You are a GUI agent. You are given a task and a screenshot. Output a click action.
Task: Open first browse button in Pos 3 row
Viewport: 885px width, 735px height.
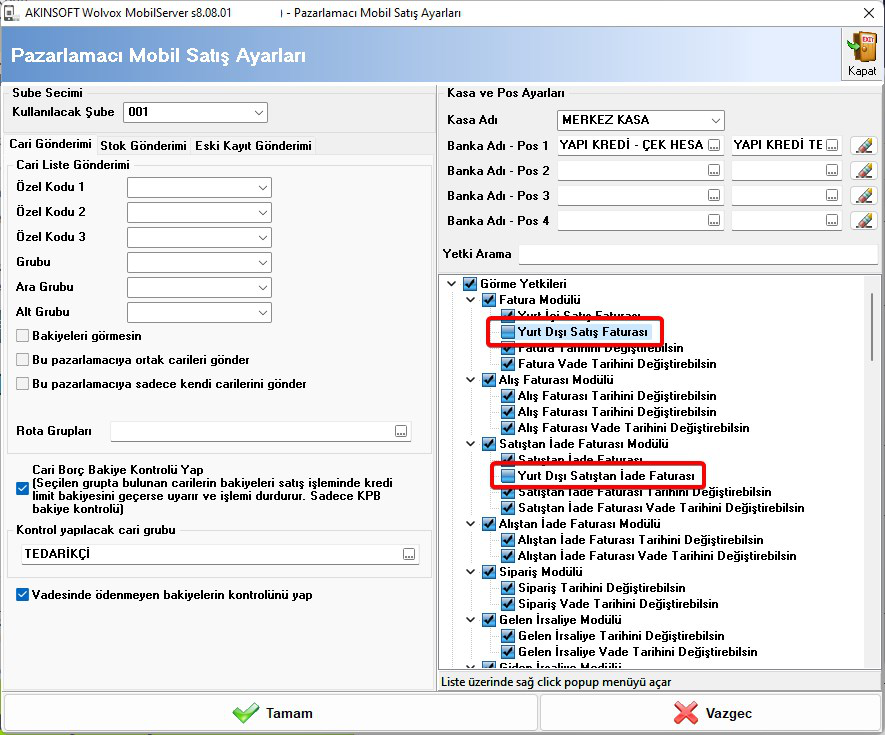click(x=714, y=195)
